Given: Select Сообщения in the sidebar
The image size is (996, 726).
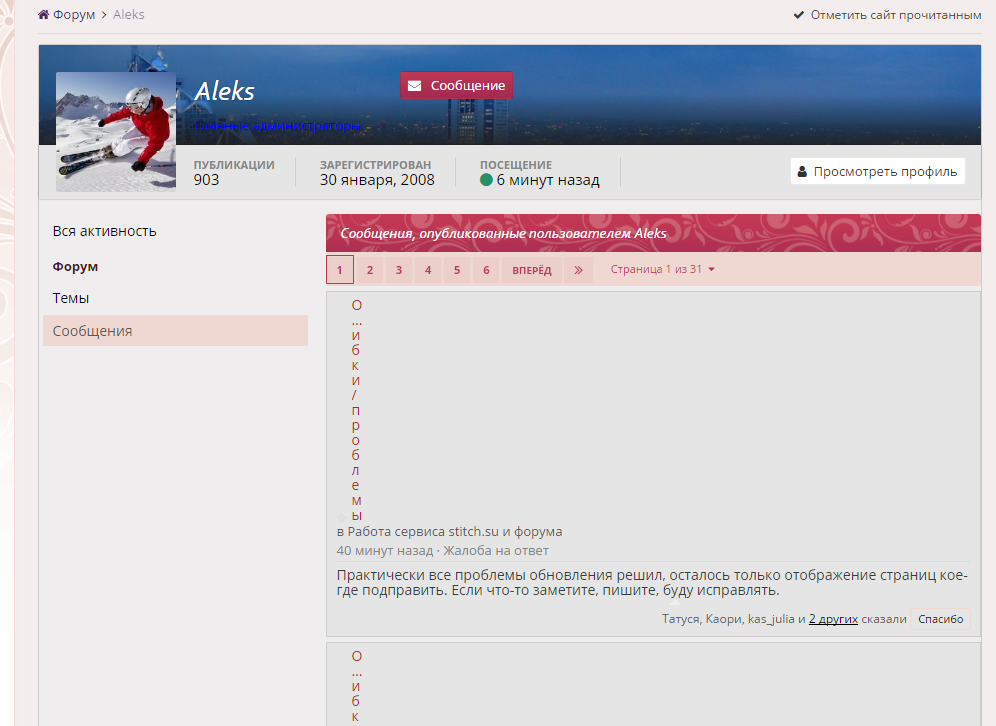Looking at the screenshot, I should coord(93,331).
